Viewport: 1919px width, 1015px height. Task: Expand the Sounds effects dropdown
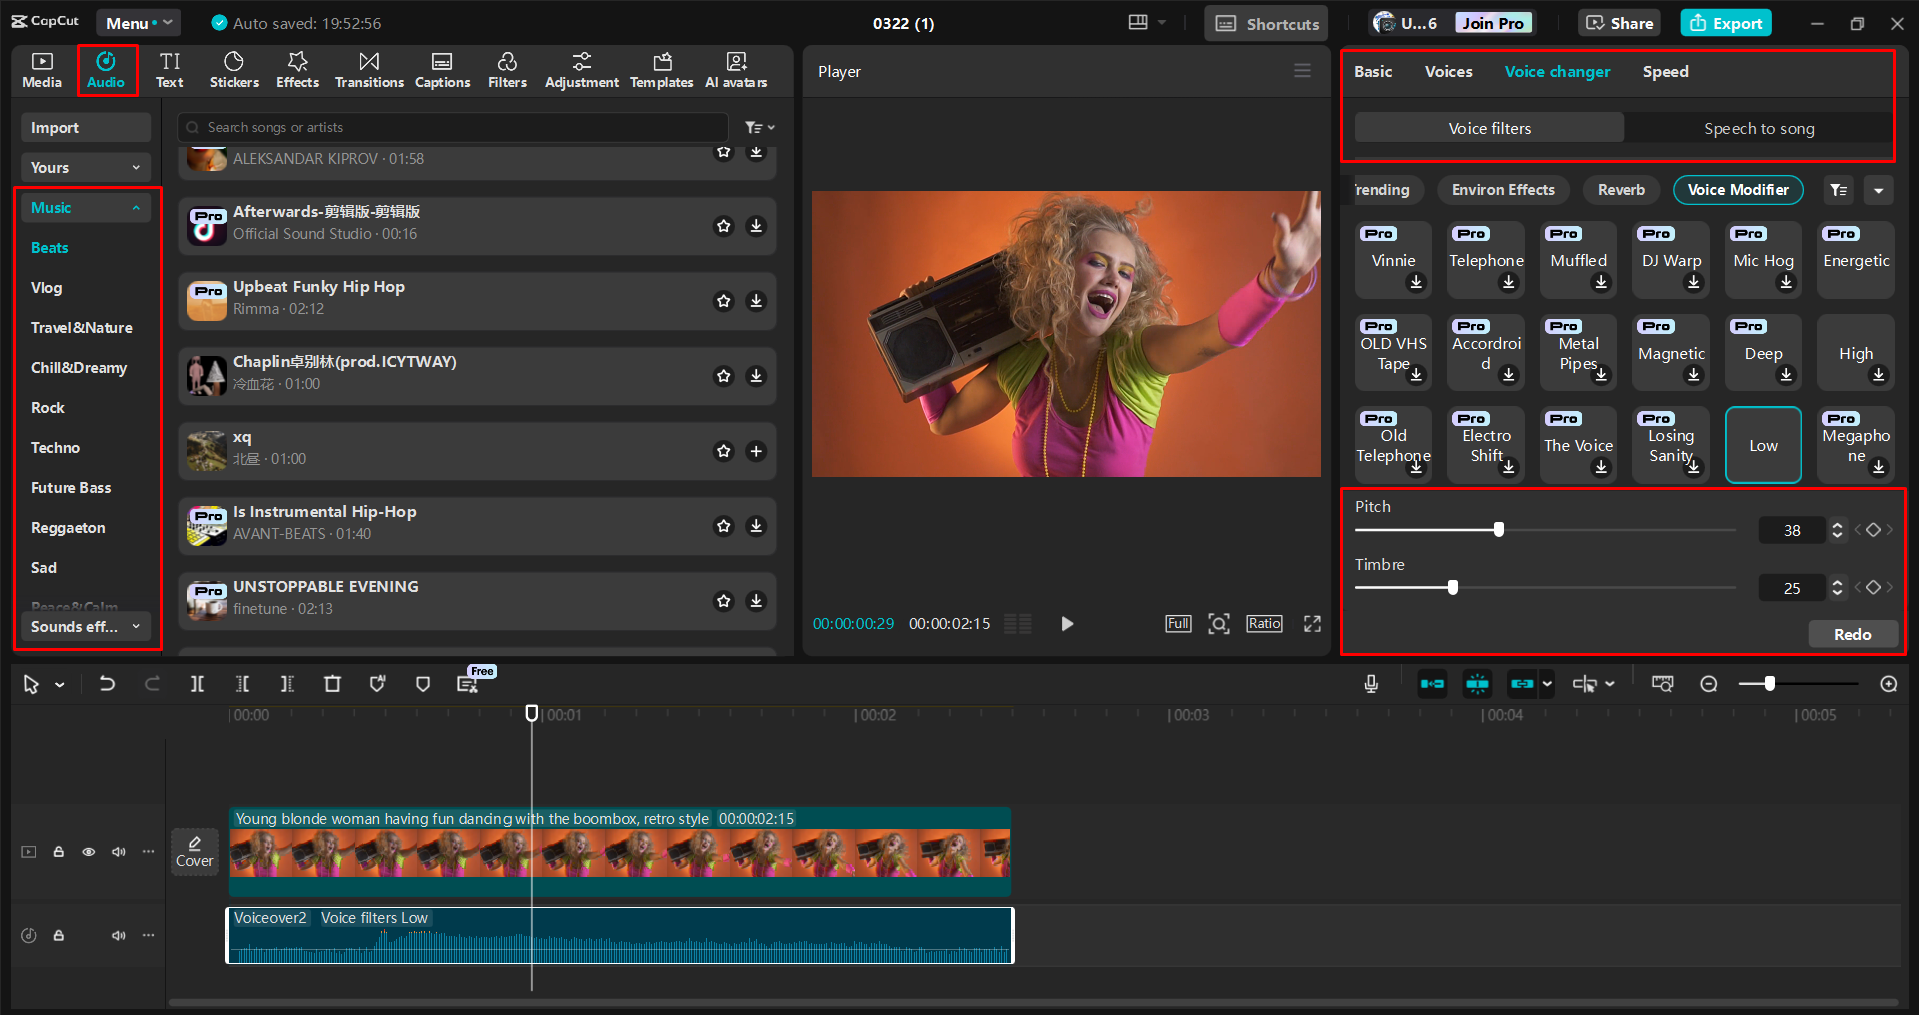coord(85,627)
